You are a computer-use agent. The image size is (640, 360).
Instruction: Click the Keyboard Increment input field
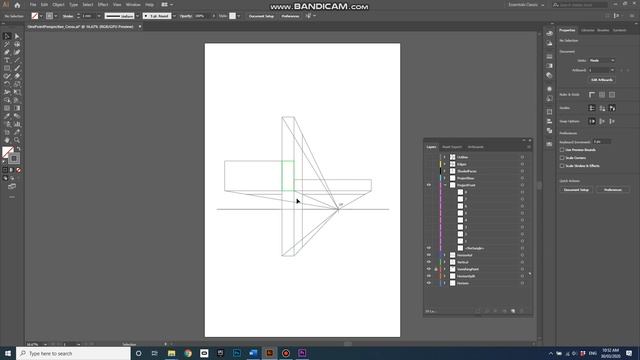coord(602,142)
